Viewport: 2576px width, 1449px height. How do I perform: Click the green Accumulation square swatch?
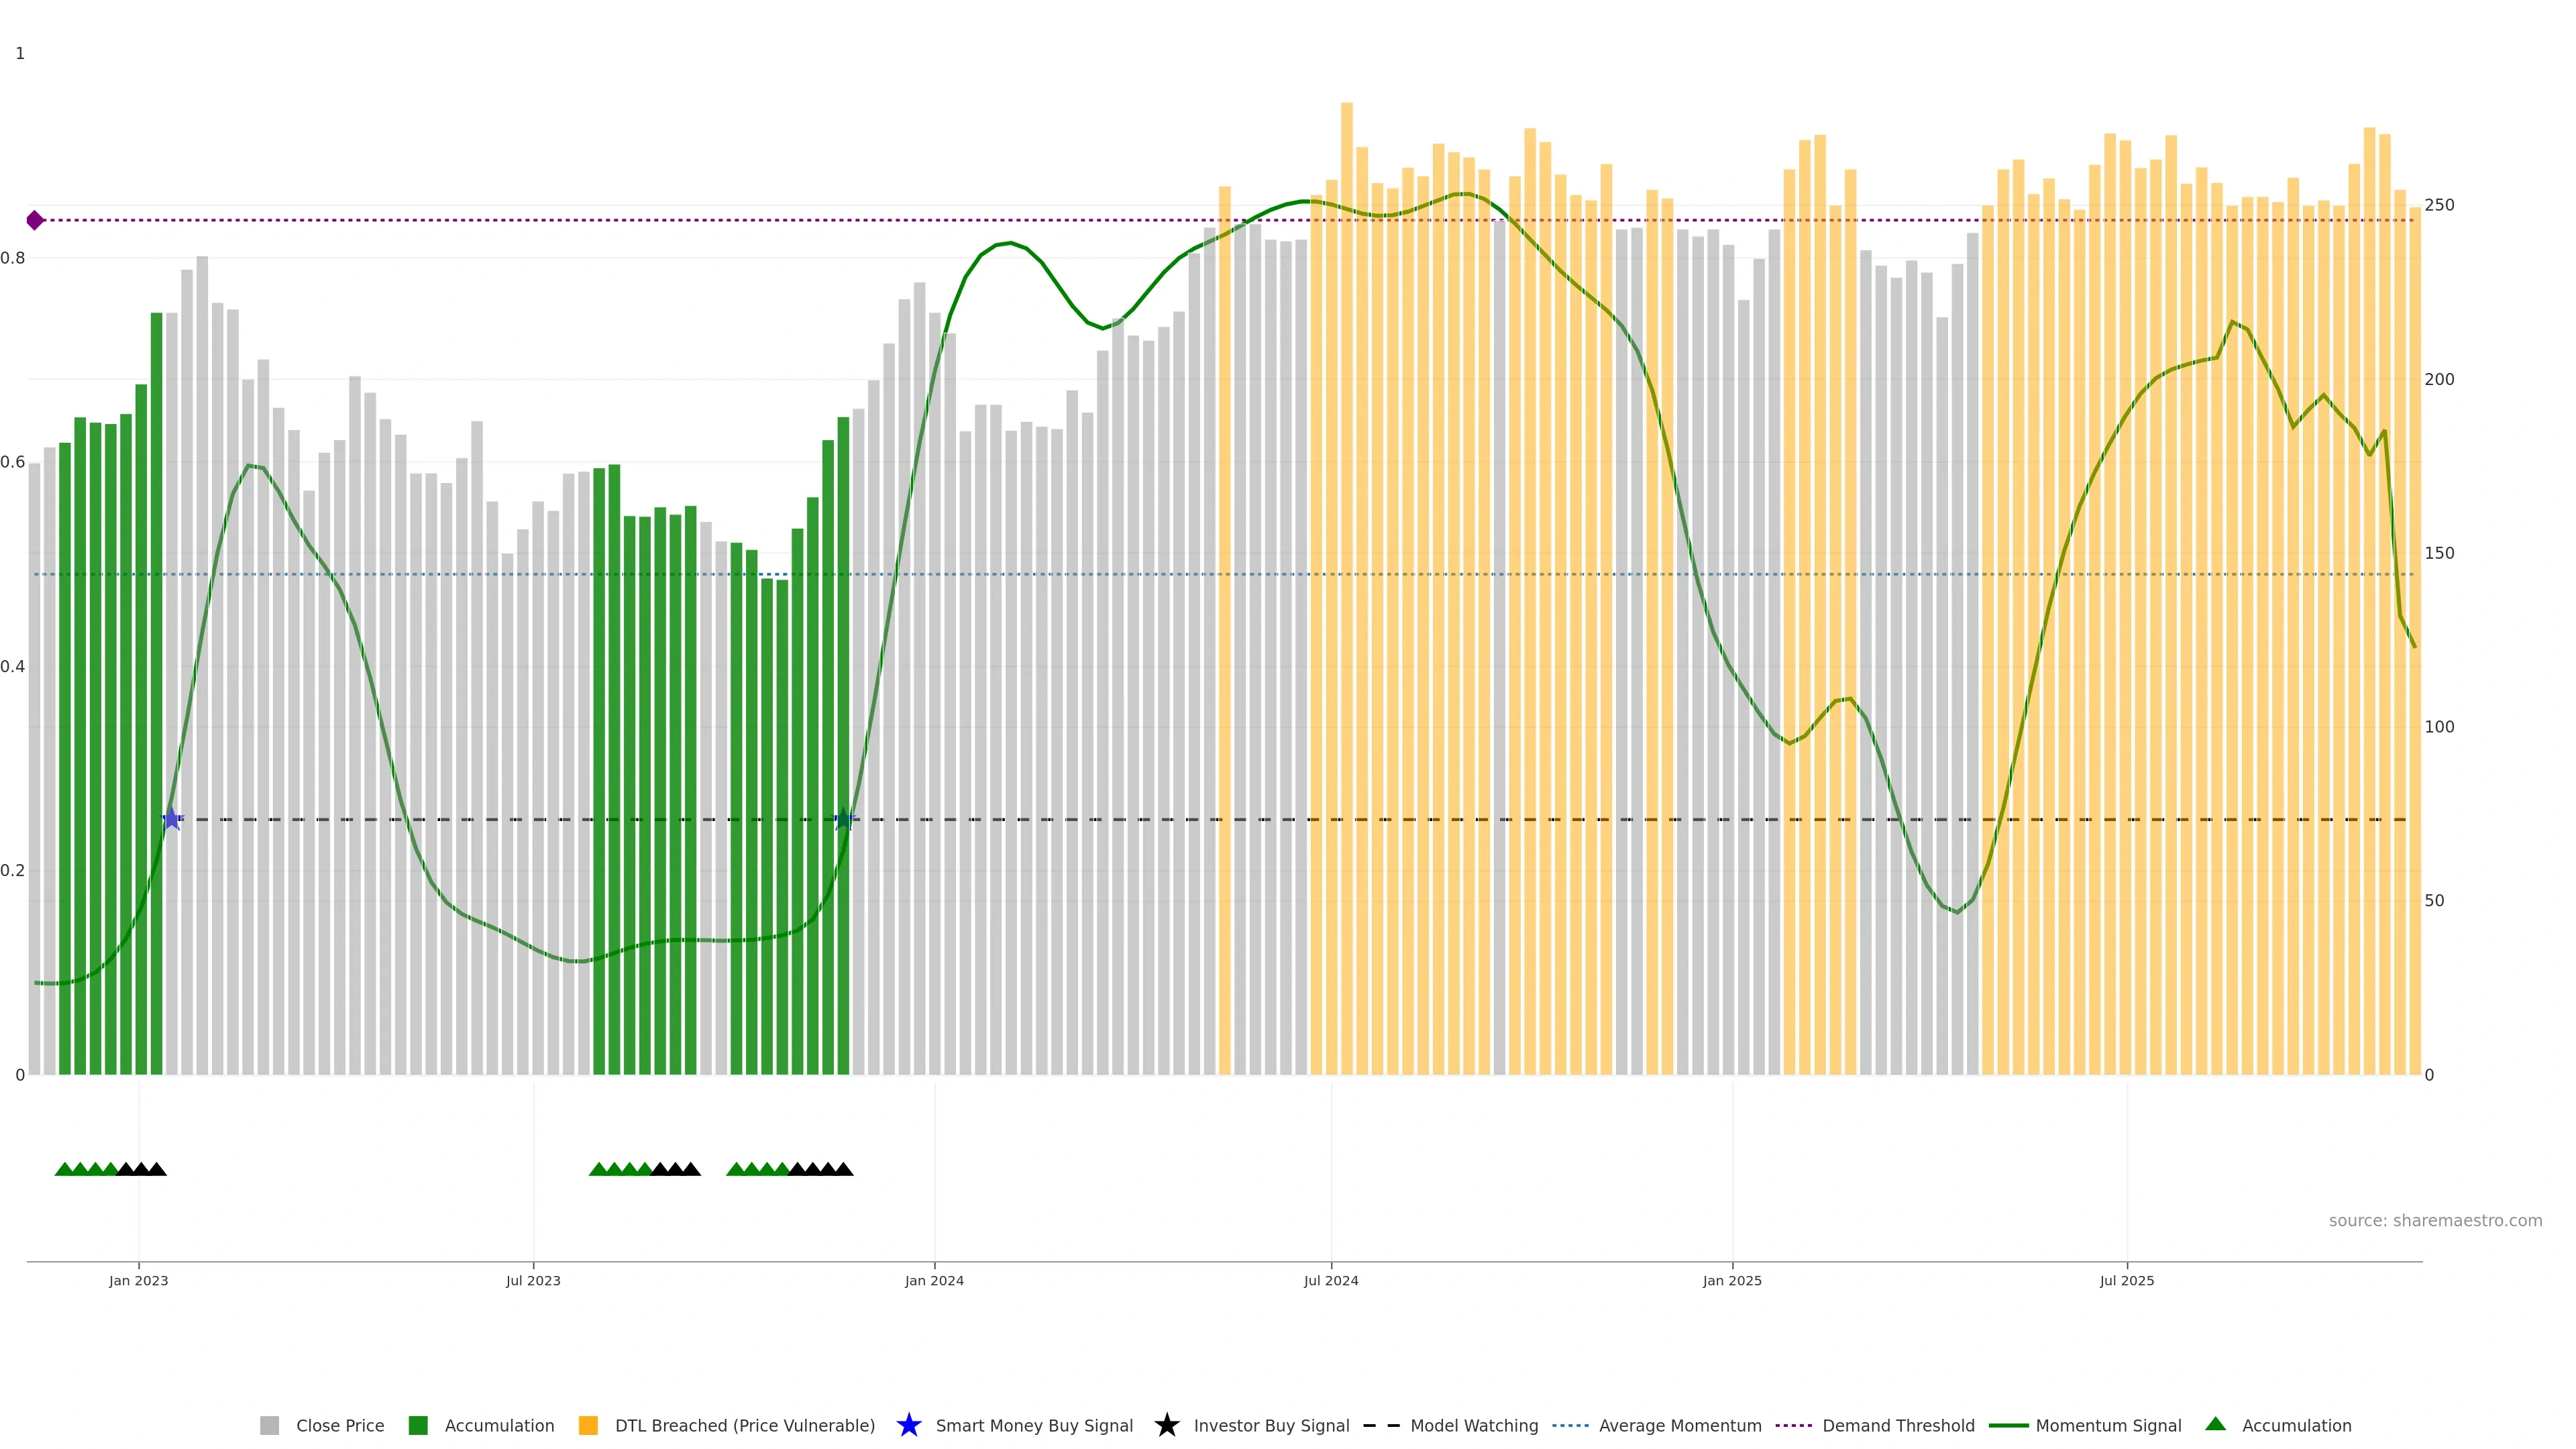[x=418, y=1426]
